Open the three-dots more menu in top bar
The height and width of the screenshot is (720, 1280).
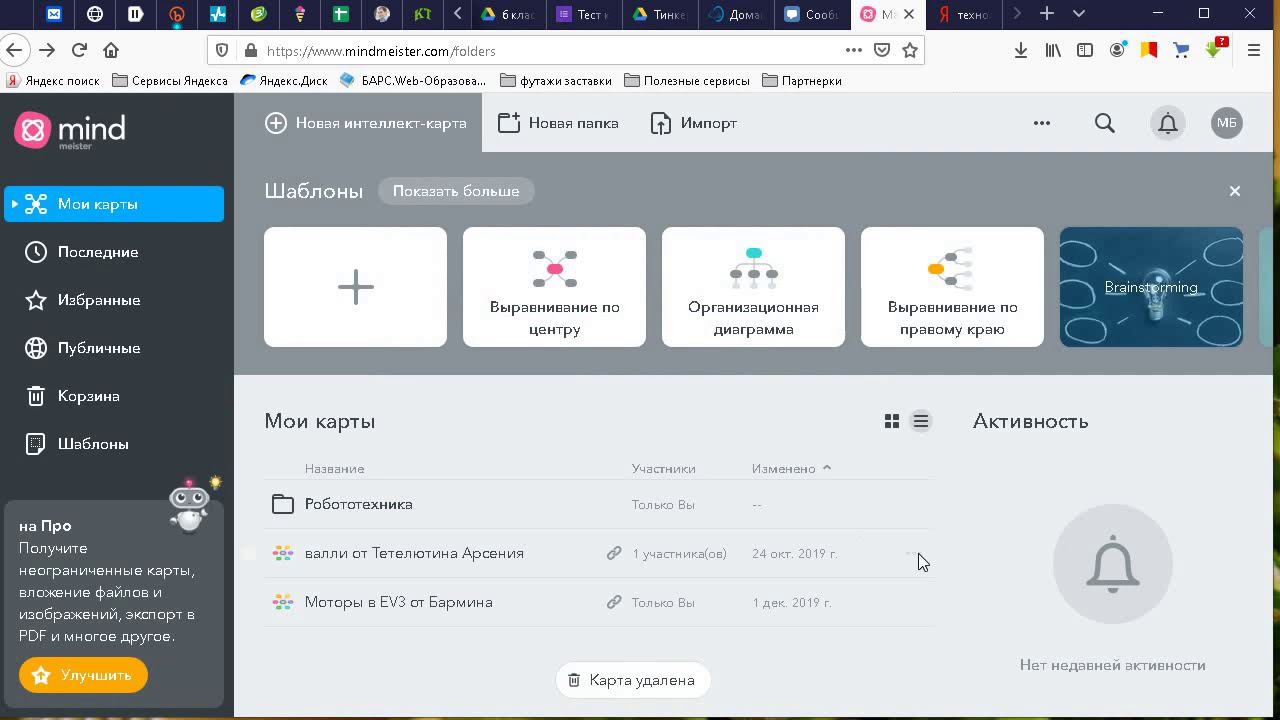pyautogui.click(x=1042, y=123)
